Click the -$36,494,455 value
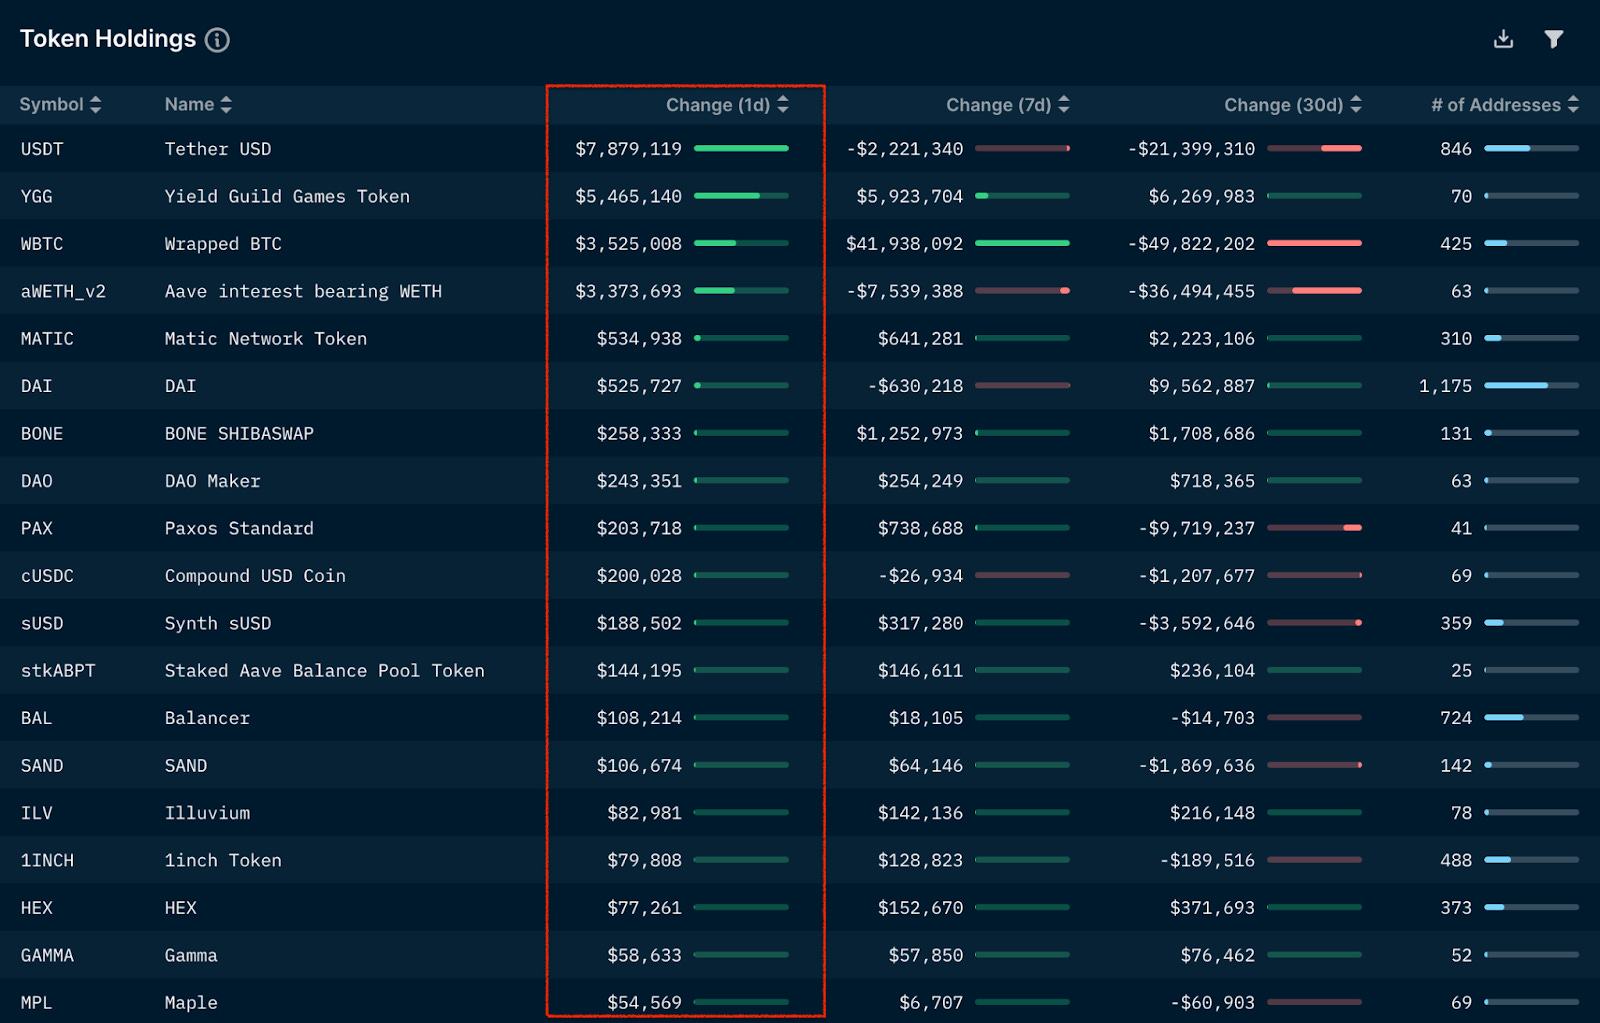Viewport: 1600px width, 1023px height. pos(1191,292)
